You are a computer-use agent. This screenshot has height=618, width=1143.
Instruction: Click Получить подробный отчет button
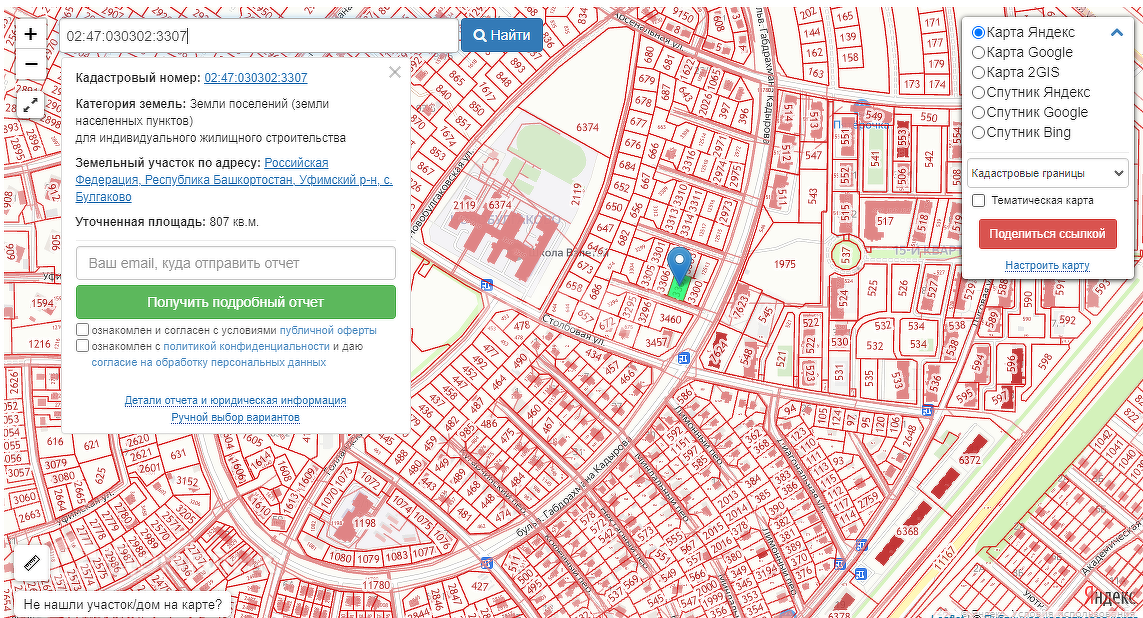[236, 302]
